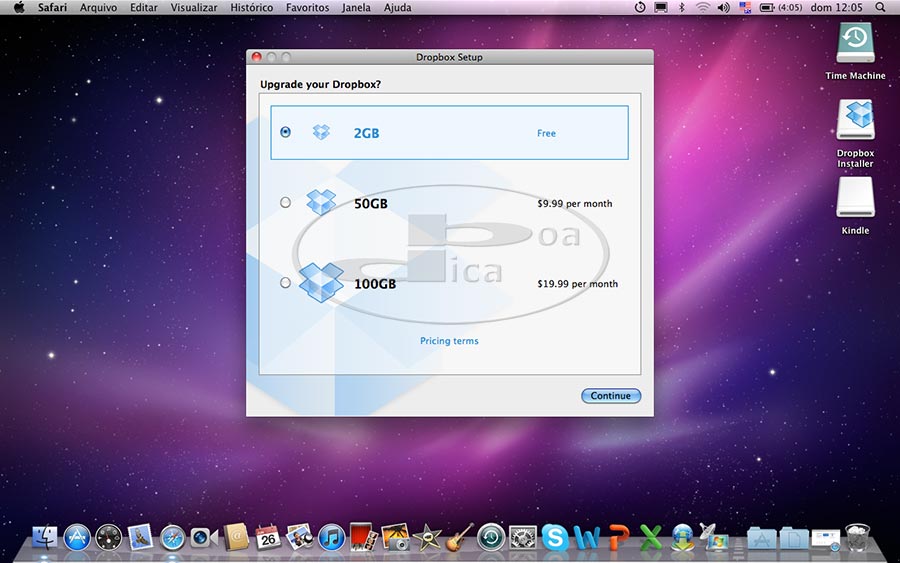Open Safari from the Dock
The image size is (900, 563).
pos(172,538)
